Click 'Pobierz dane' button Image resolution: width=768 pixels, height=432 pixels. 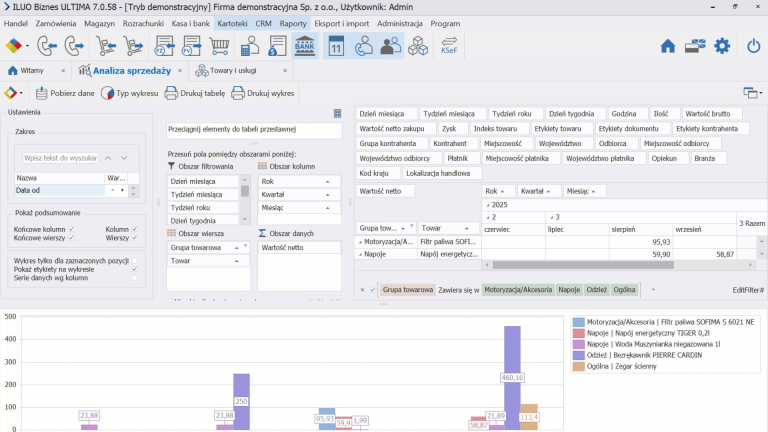(x=66, y=93)
